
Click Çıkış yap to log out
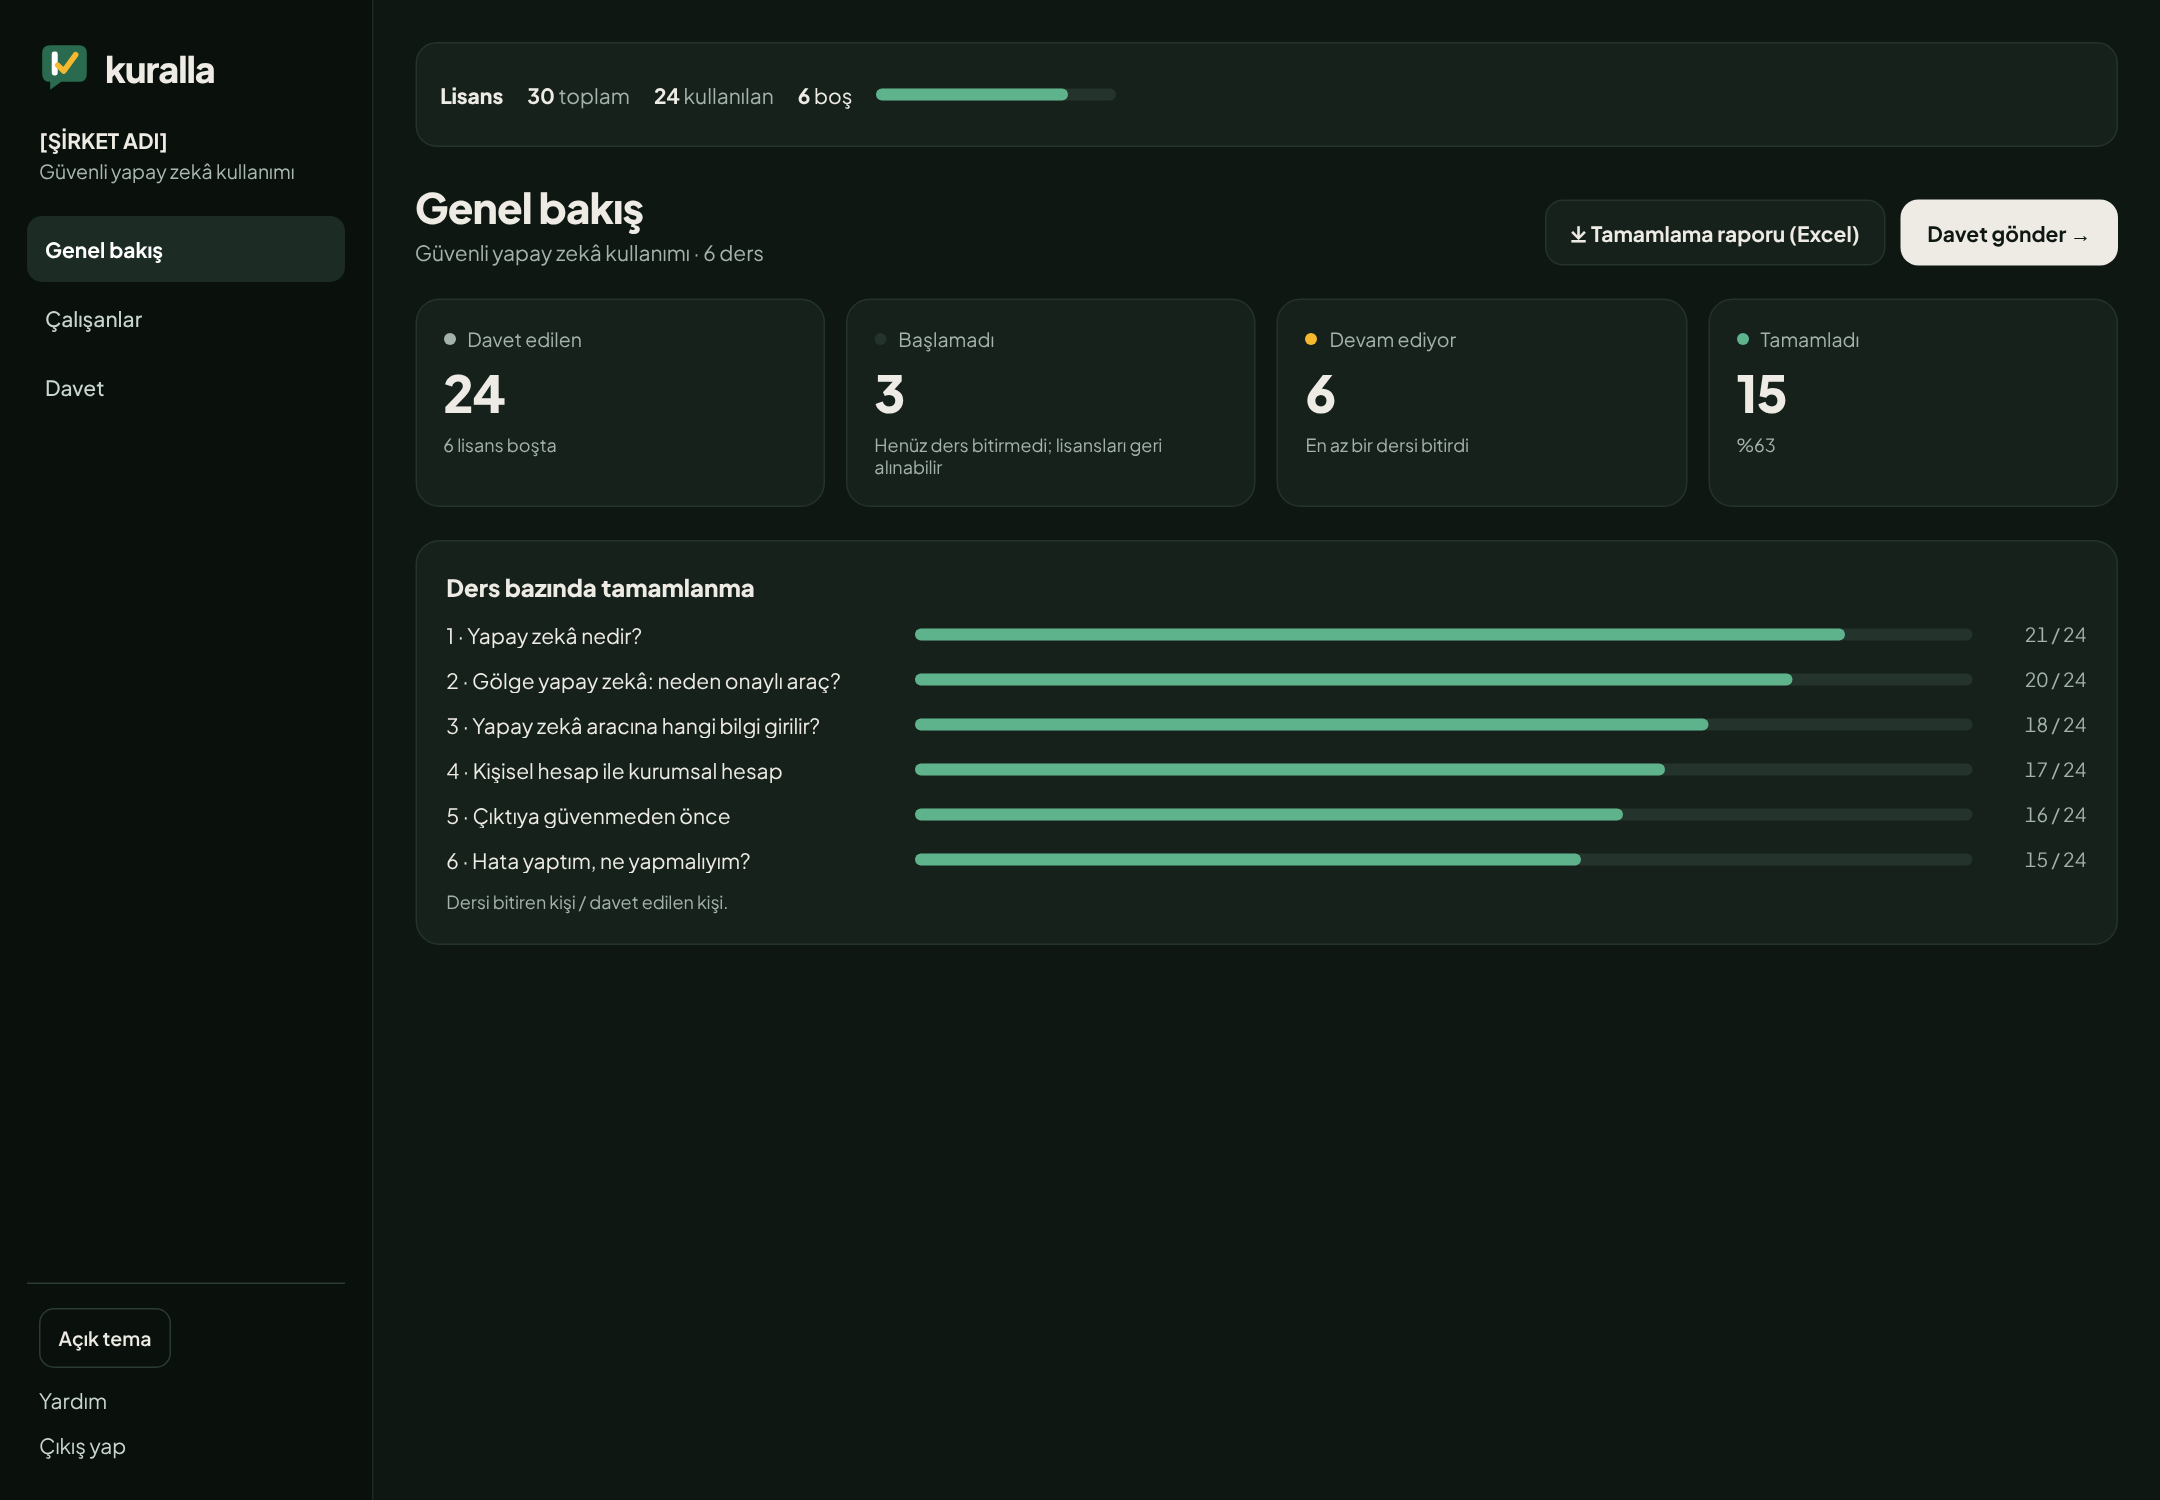(x=82, y=1447)
